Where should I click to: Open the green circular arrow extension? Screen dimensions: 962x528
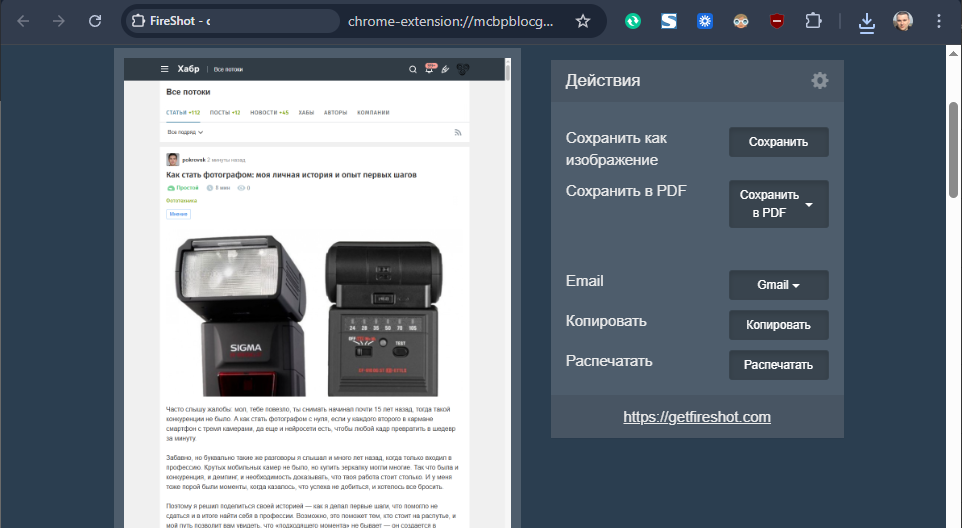tap(633, 21)
